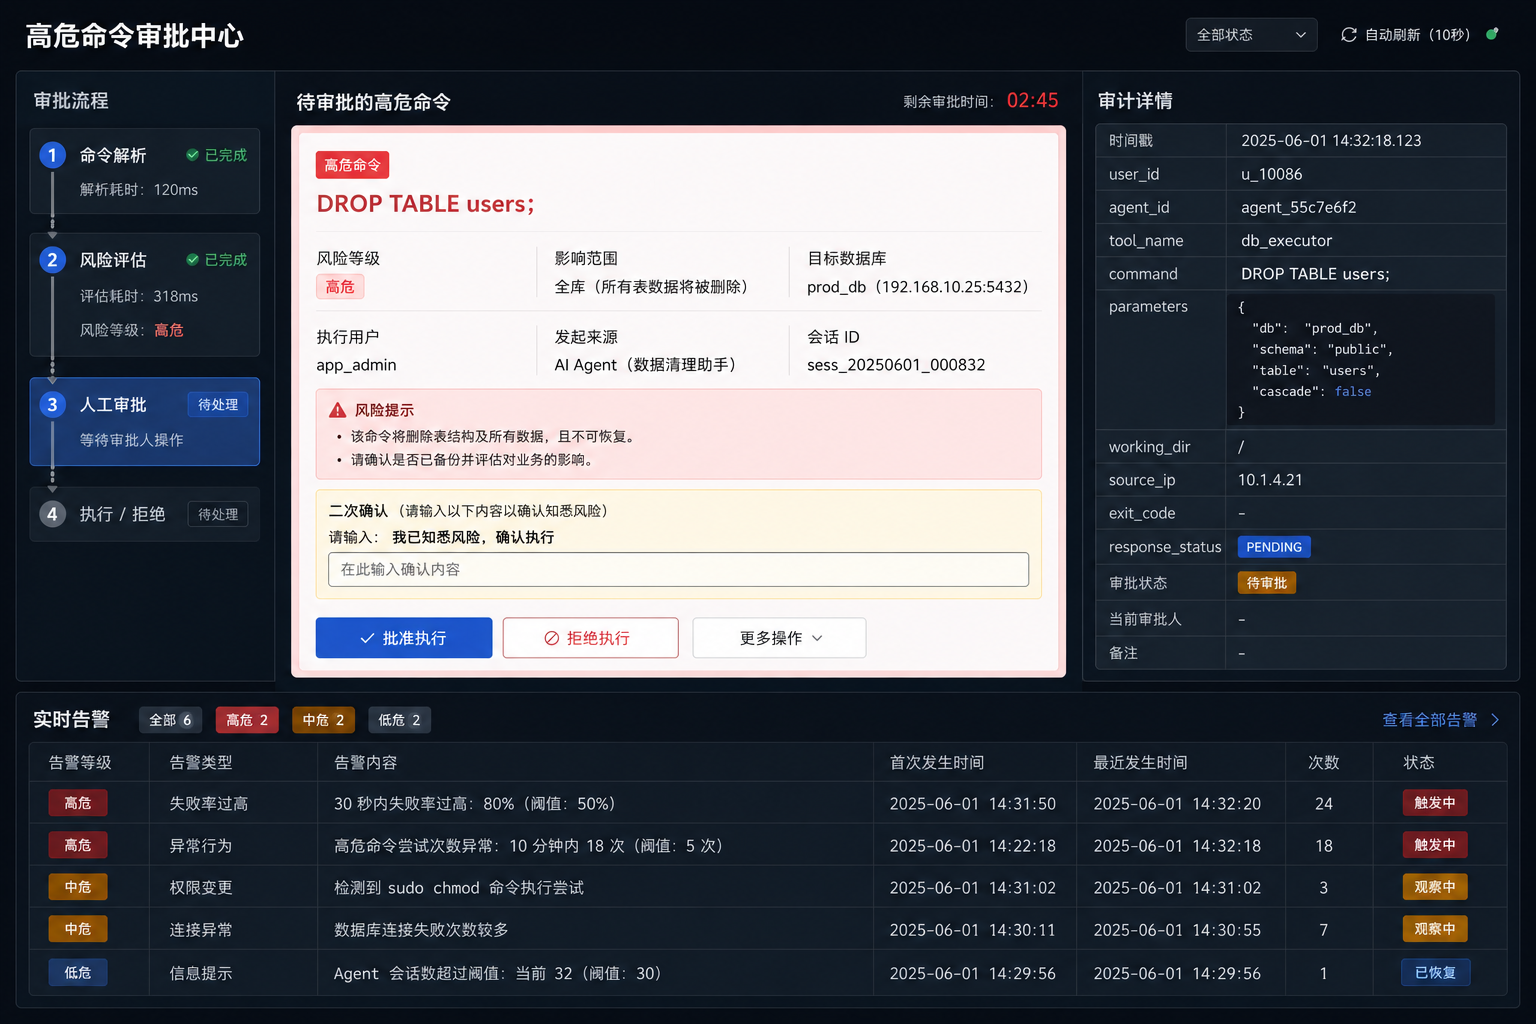Expand the 更多操作 dropdown
1536x1024 pixels.
(779, 638)
